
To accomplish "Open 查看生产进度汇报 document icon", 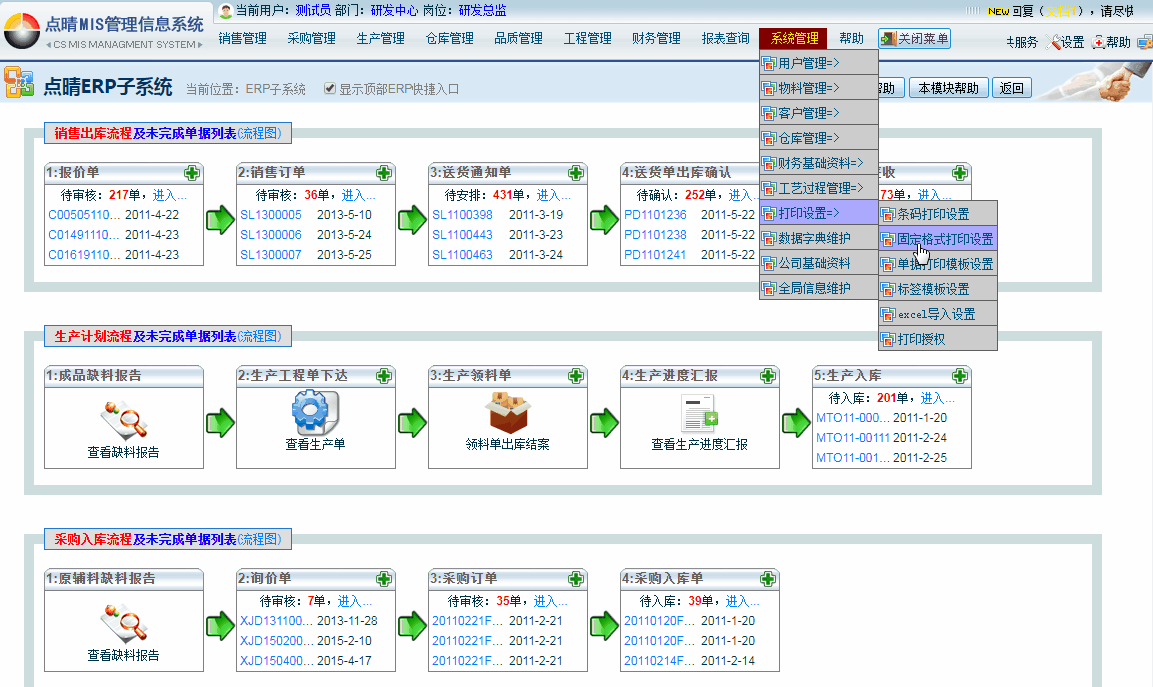I will pos(699,412).
